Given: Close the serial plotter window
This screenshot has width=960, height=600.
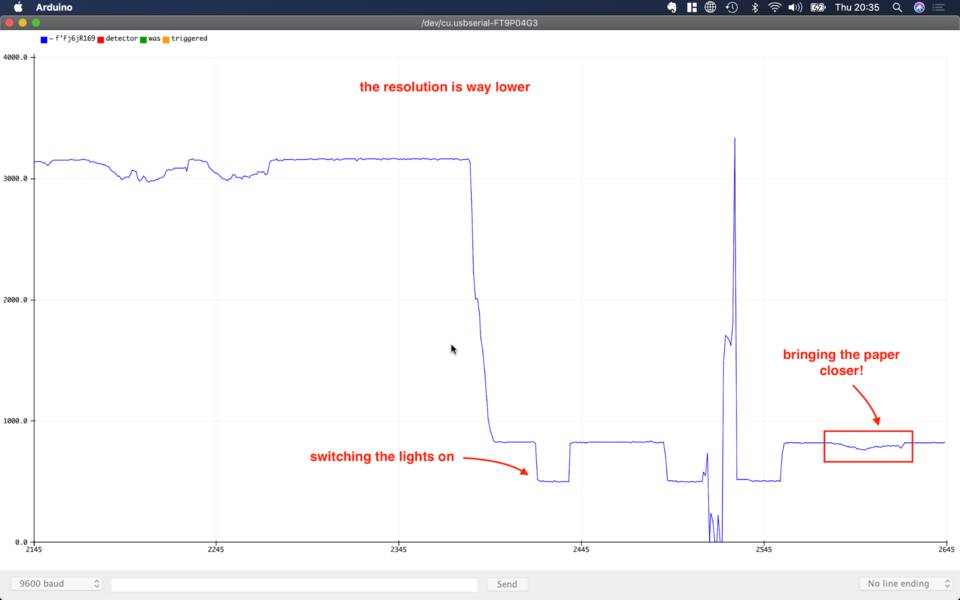Looking at the screenshot, I should pos(9,23).
